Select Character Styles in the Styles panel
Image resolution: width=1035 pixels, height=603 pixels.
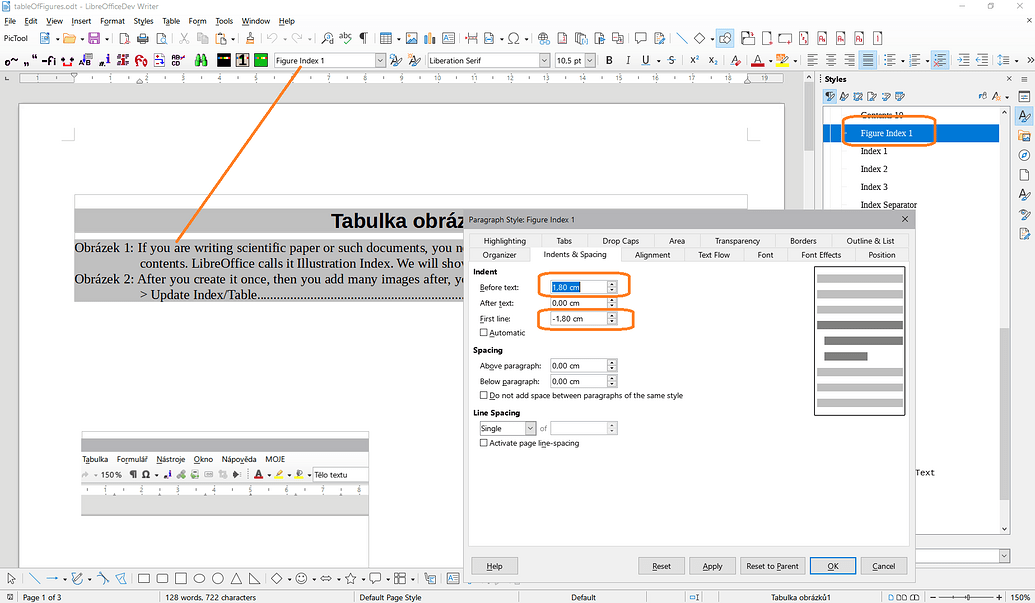(x=843, y=96)
